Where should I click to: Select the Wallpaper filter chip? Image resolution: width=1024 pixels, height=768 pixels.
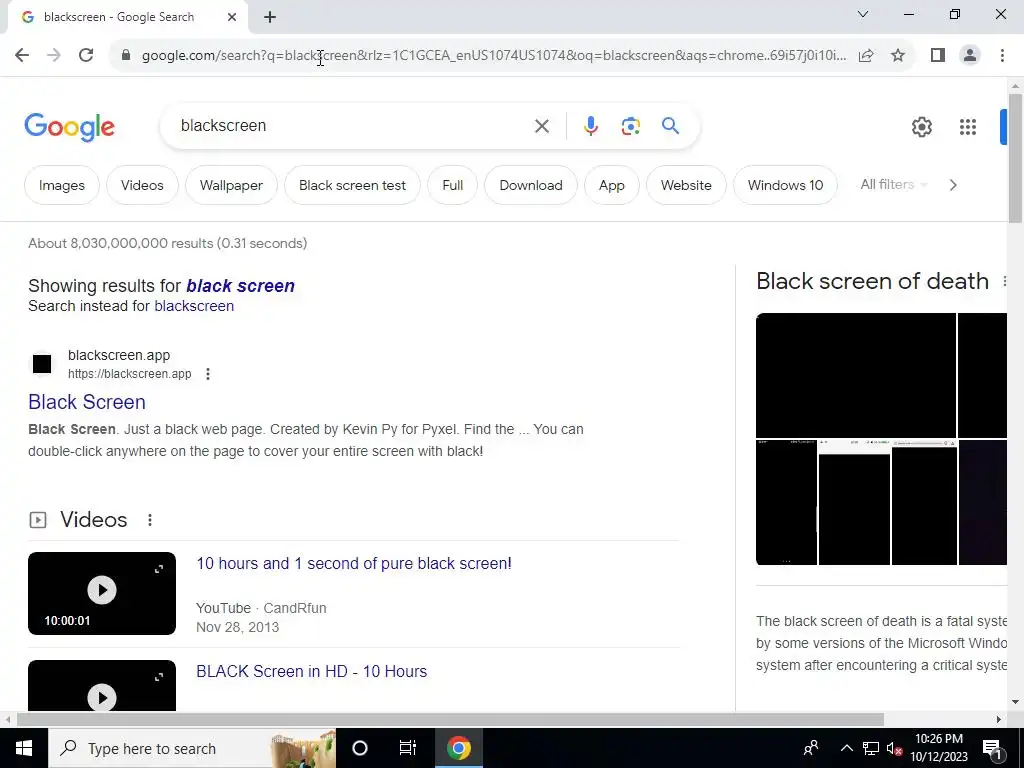click(x=231, y=185)
